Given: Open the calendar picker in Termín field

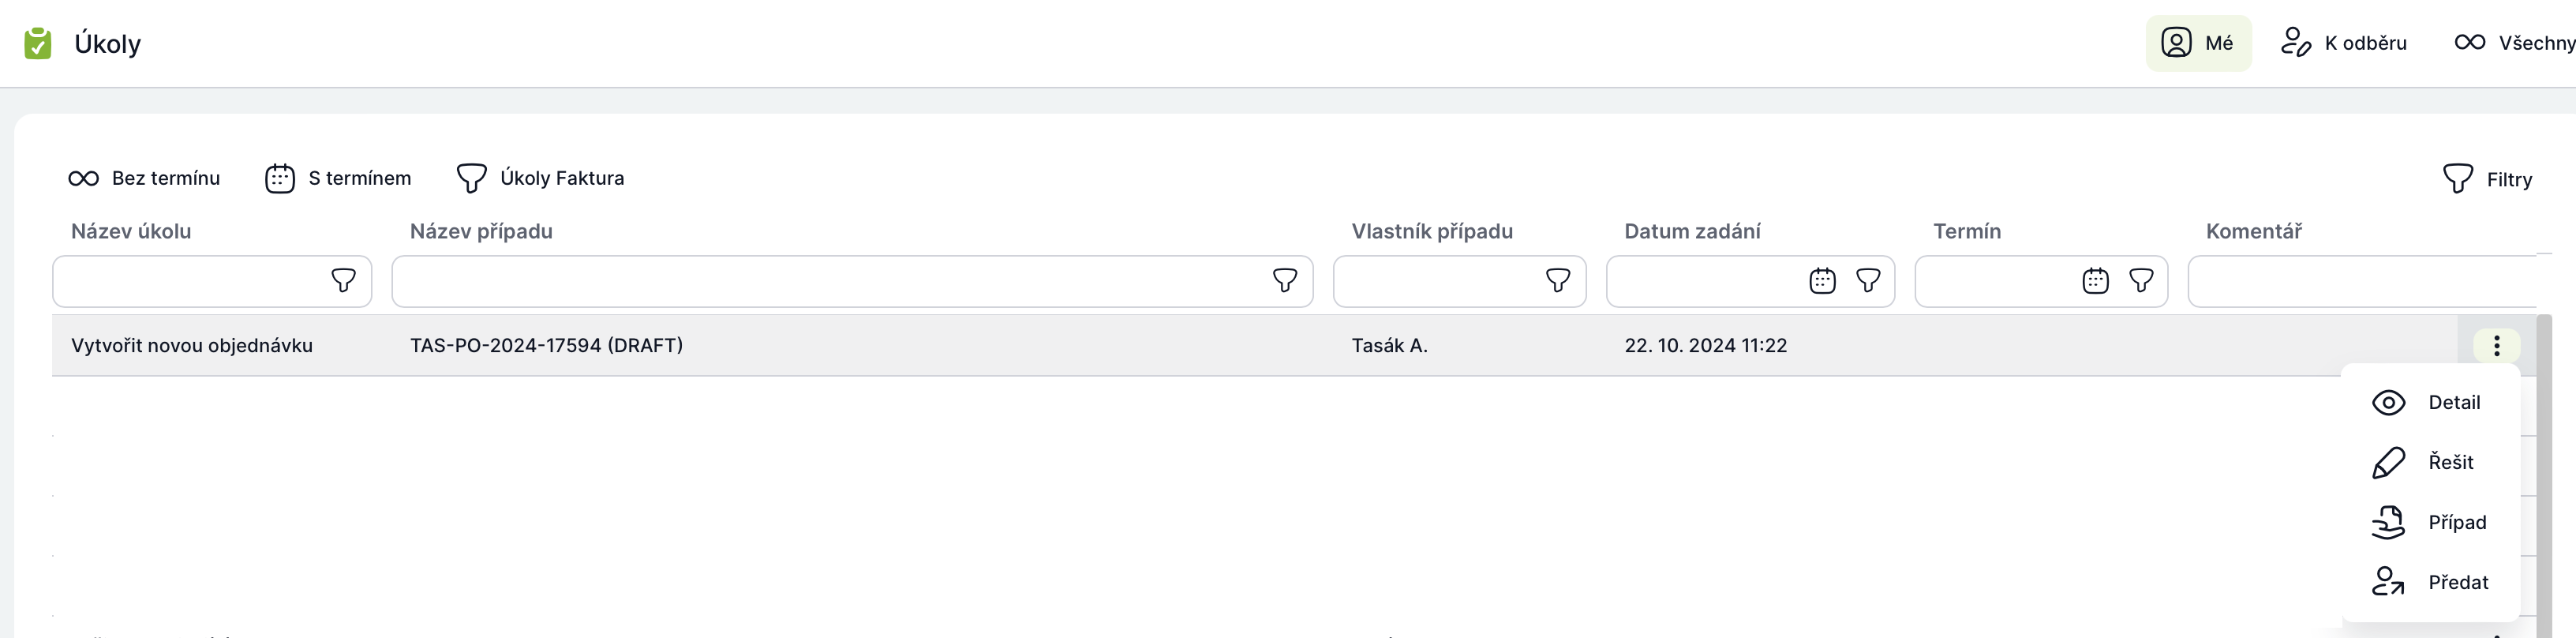Looking at the screenshot, I should pos(2095,281).
